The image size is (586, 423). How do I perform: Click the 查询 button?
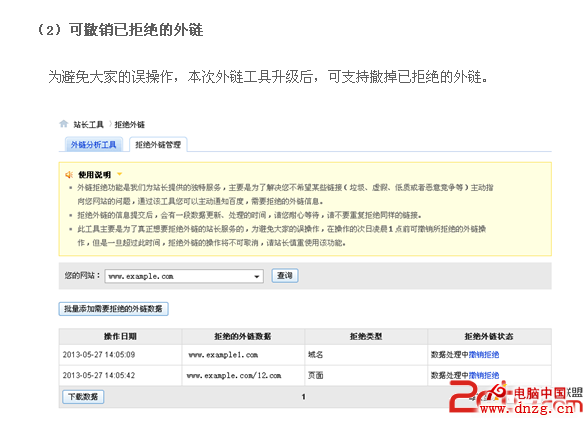pos(285,276)
